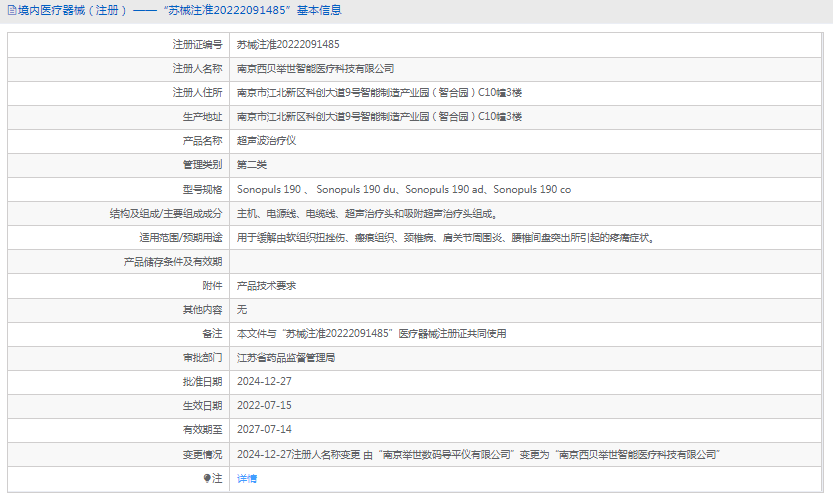Select the page title 境内医疗器械（注册）基本信息
This screenshot has height=500, width=833.
click(x=179, y=10)
